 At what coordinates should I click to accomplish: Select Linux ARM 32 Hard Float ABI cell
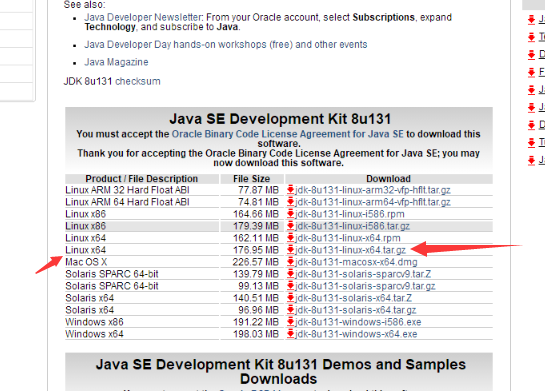point(142,190)
